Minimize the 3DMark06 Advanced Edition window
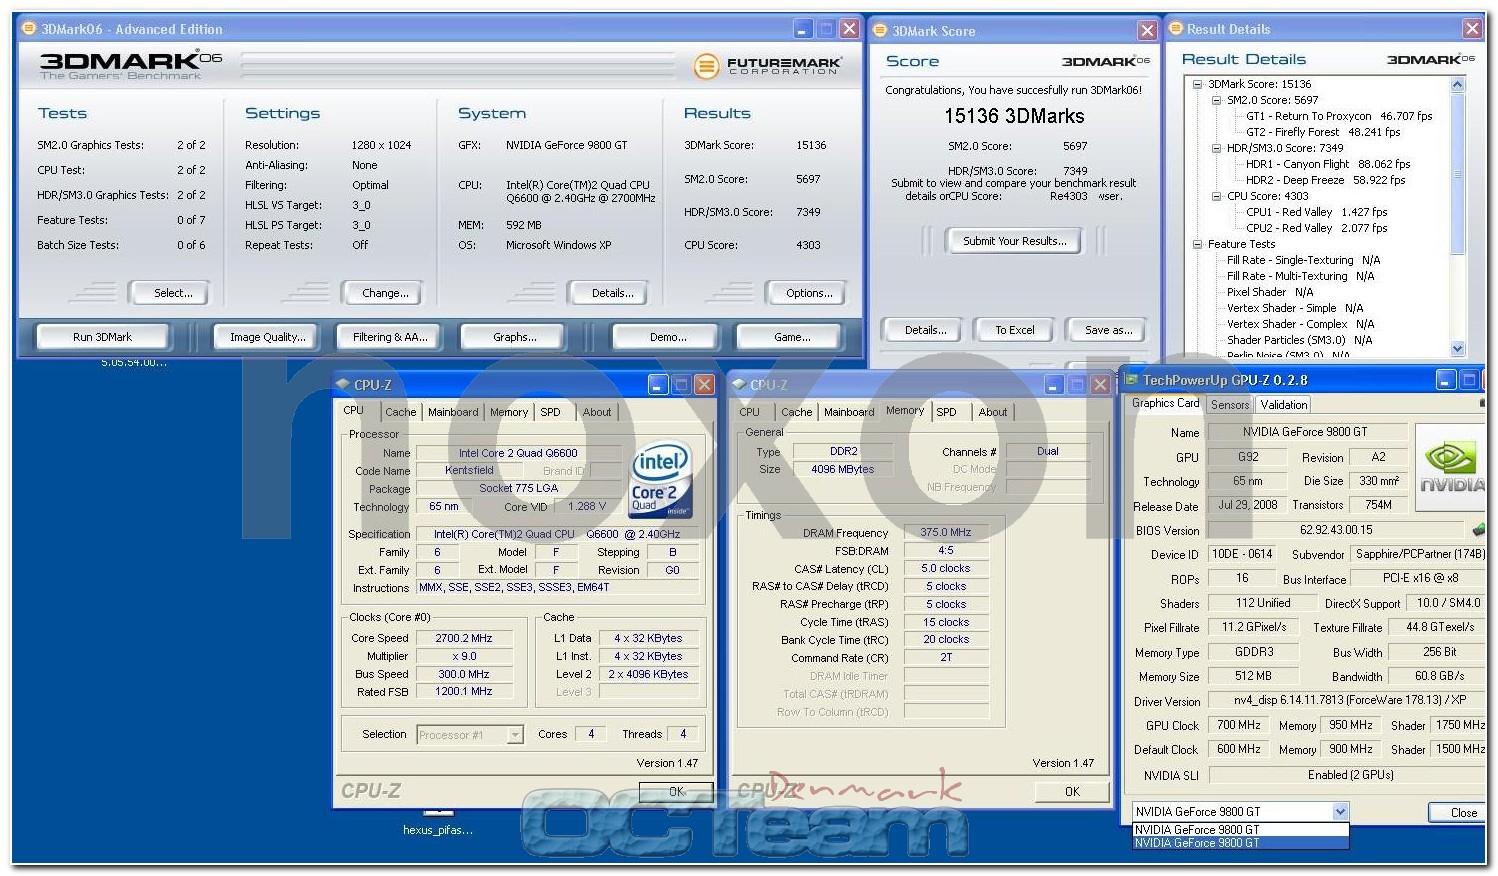The width and height of the screenshot is (1498, 876). [x=804, y=29]
